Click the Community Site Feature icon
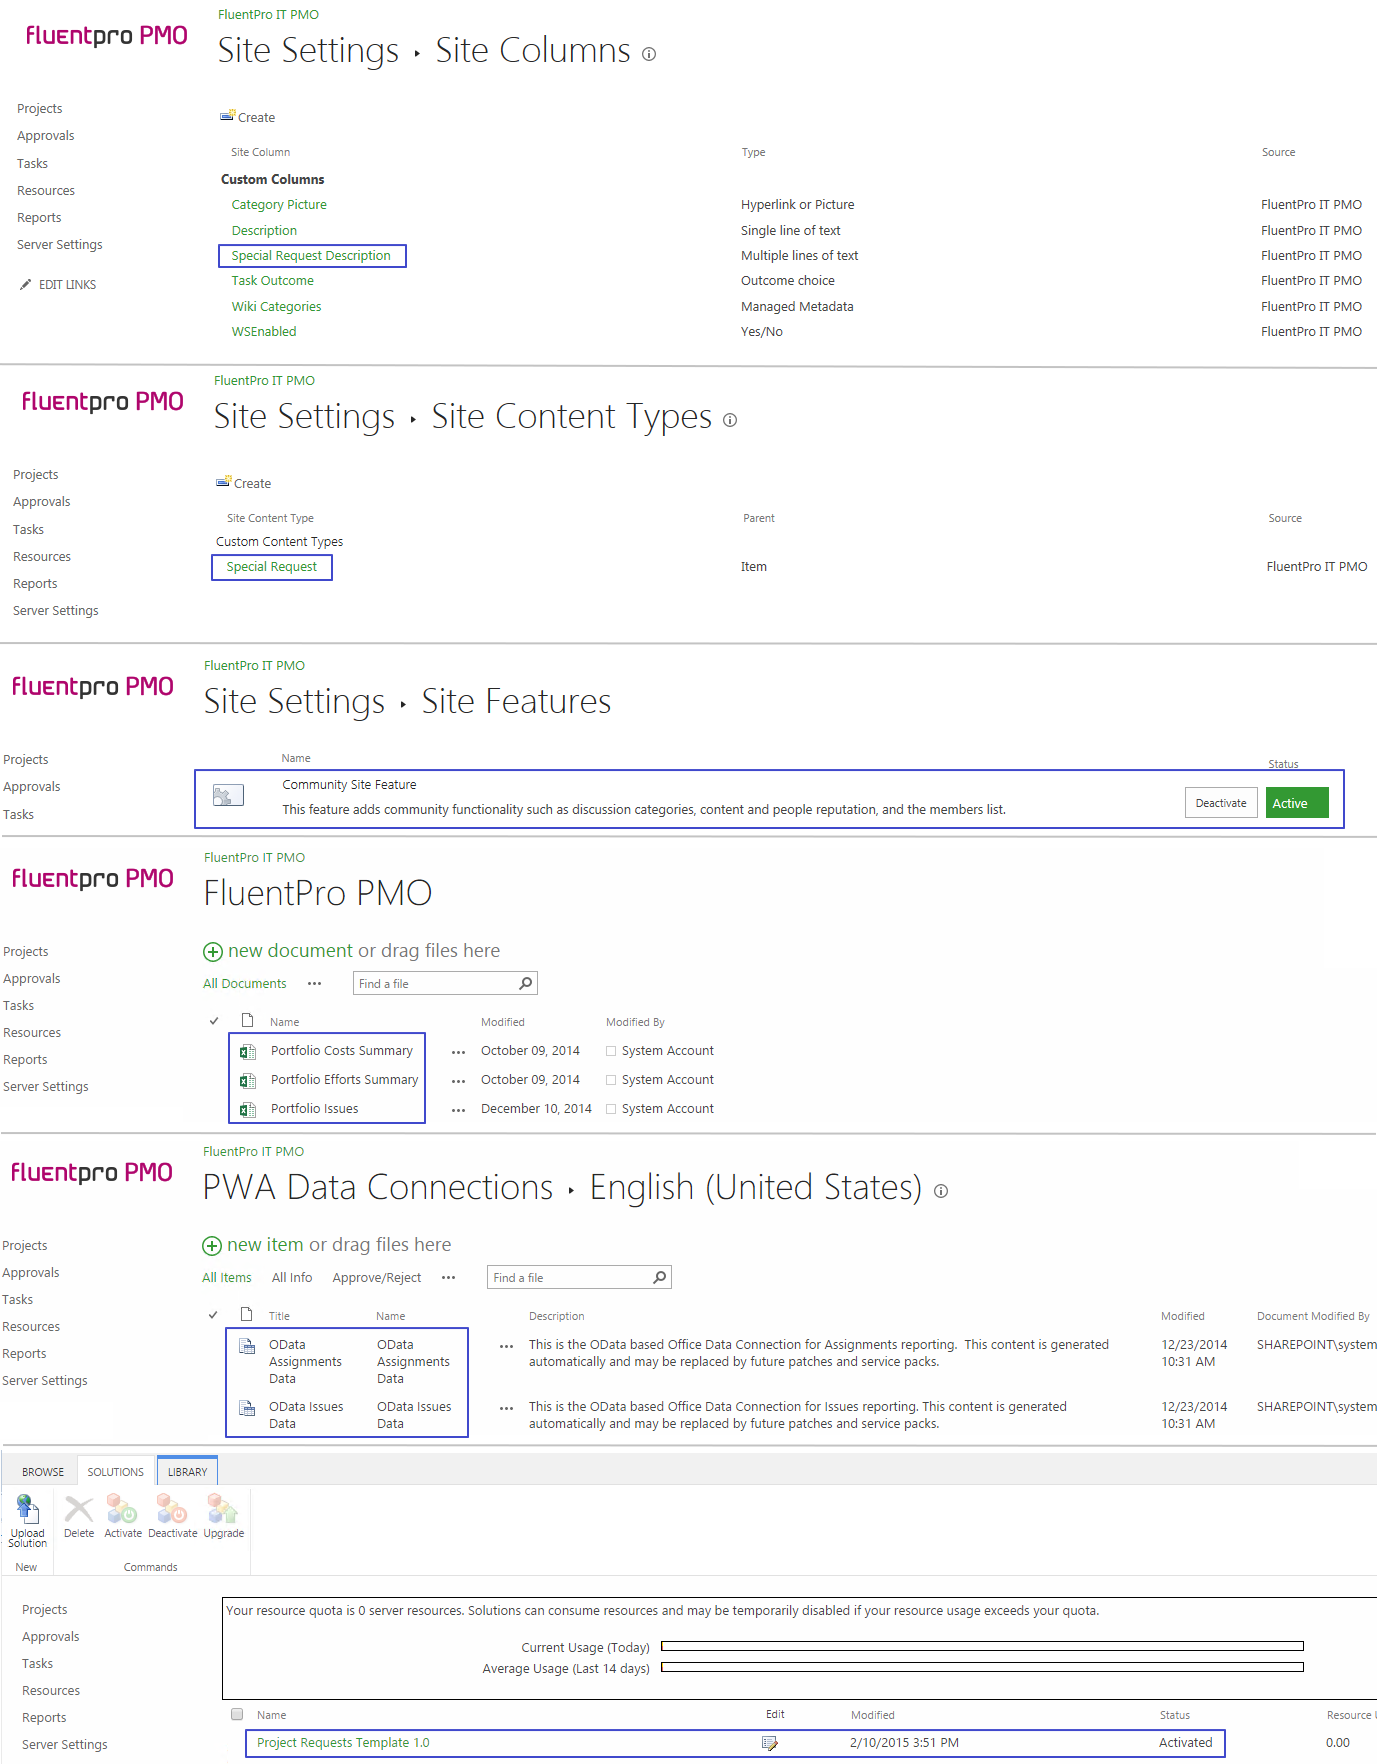Screen dimensions: 1377x1764 click(x=228, y=796)
